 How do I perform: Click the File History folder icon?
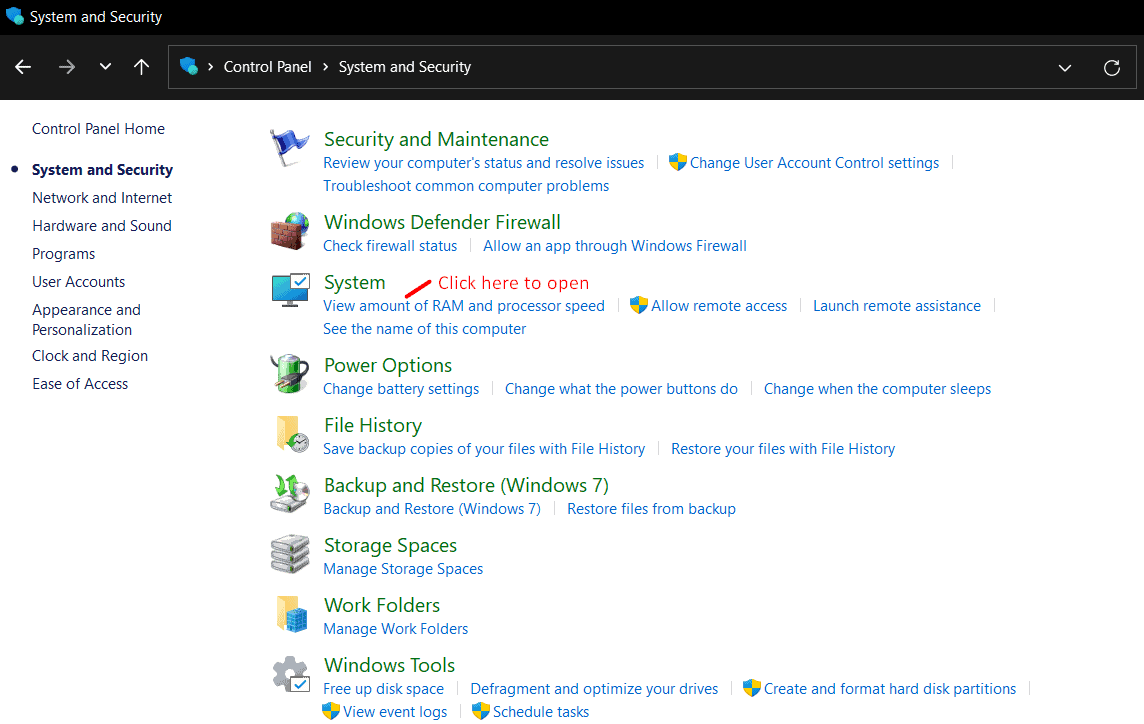[x=291, y=435]
